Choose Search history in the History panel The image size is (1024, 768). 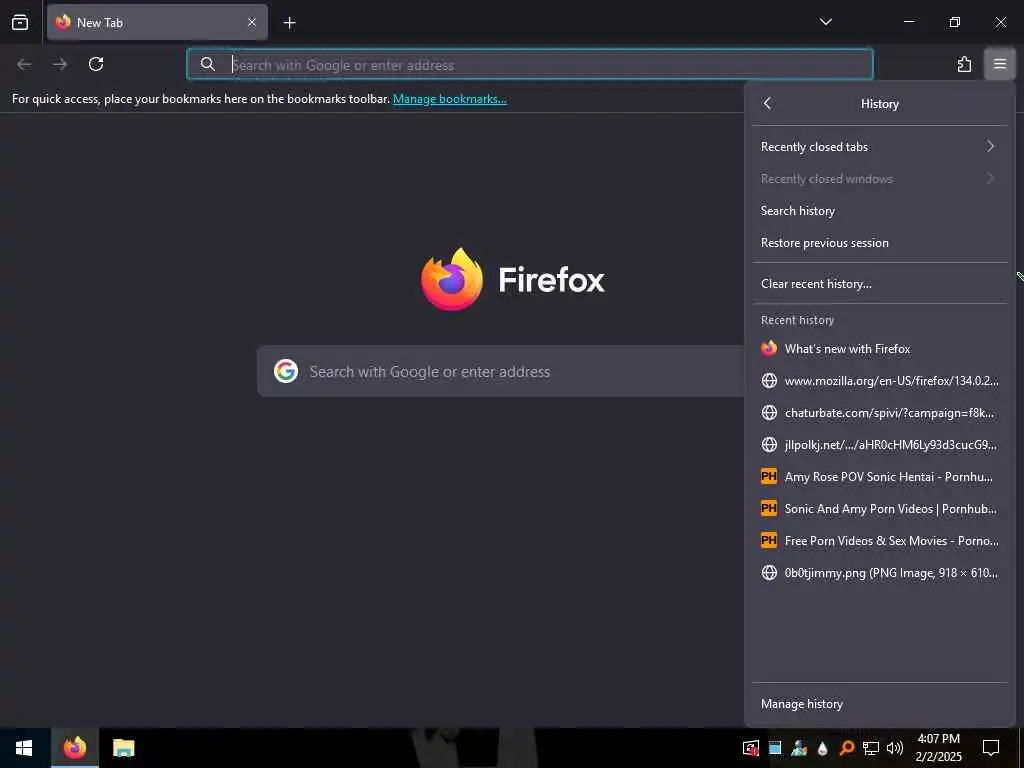point(880,210)
